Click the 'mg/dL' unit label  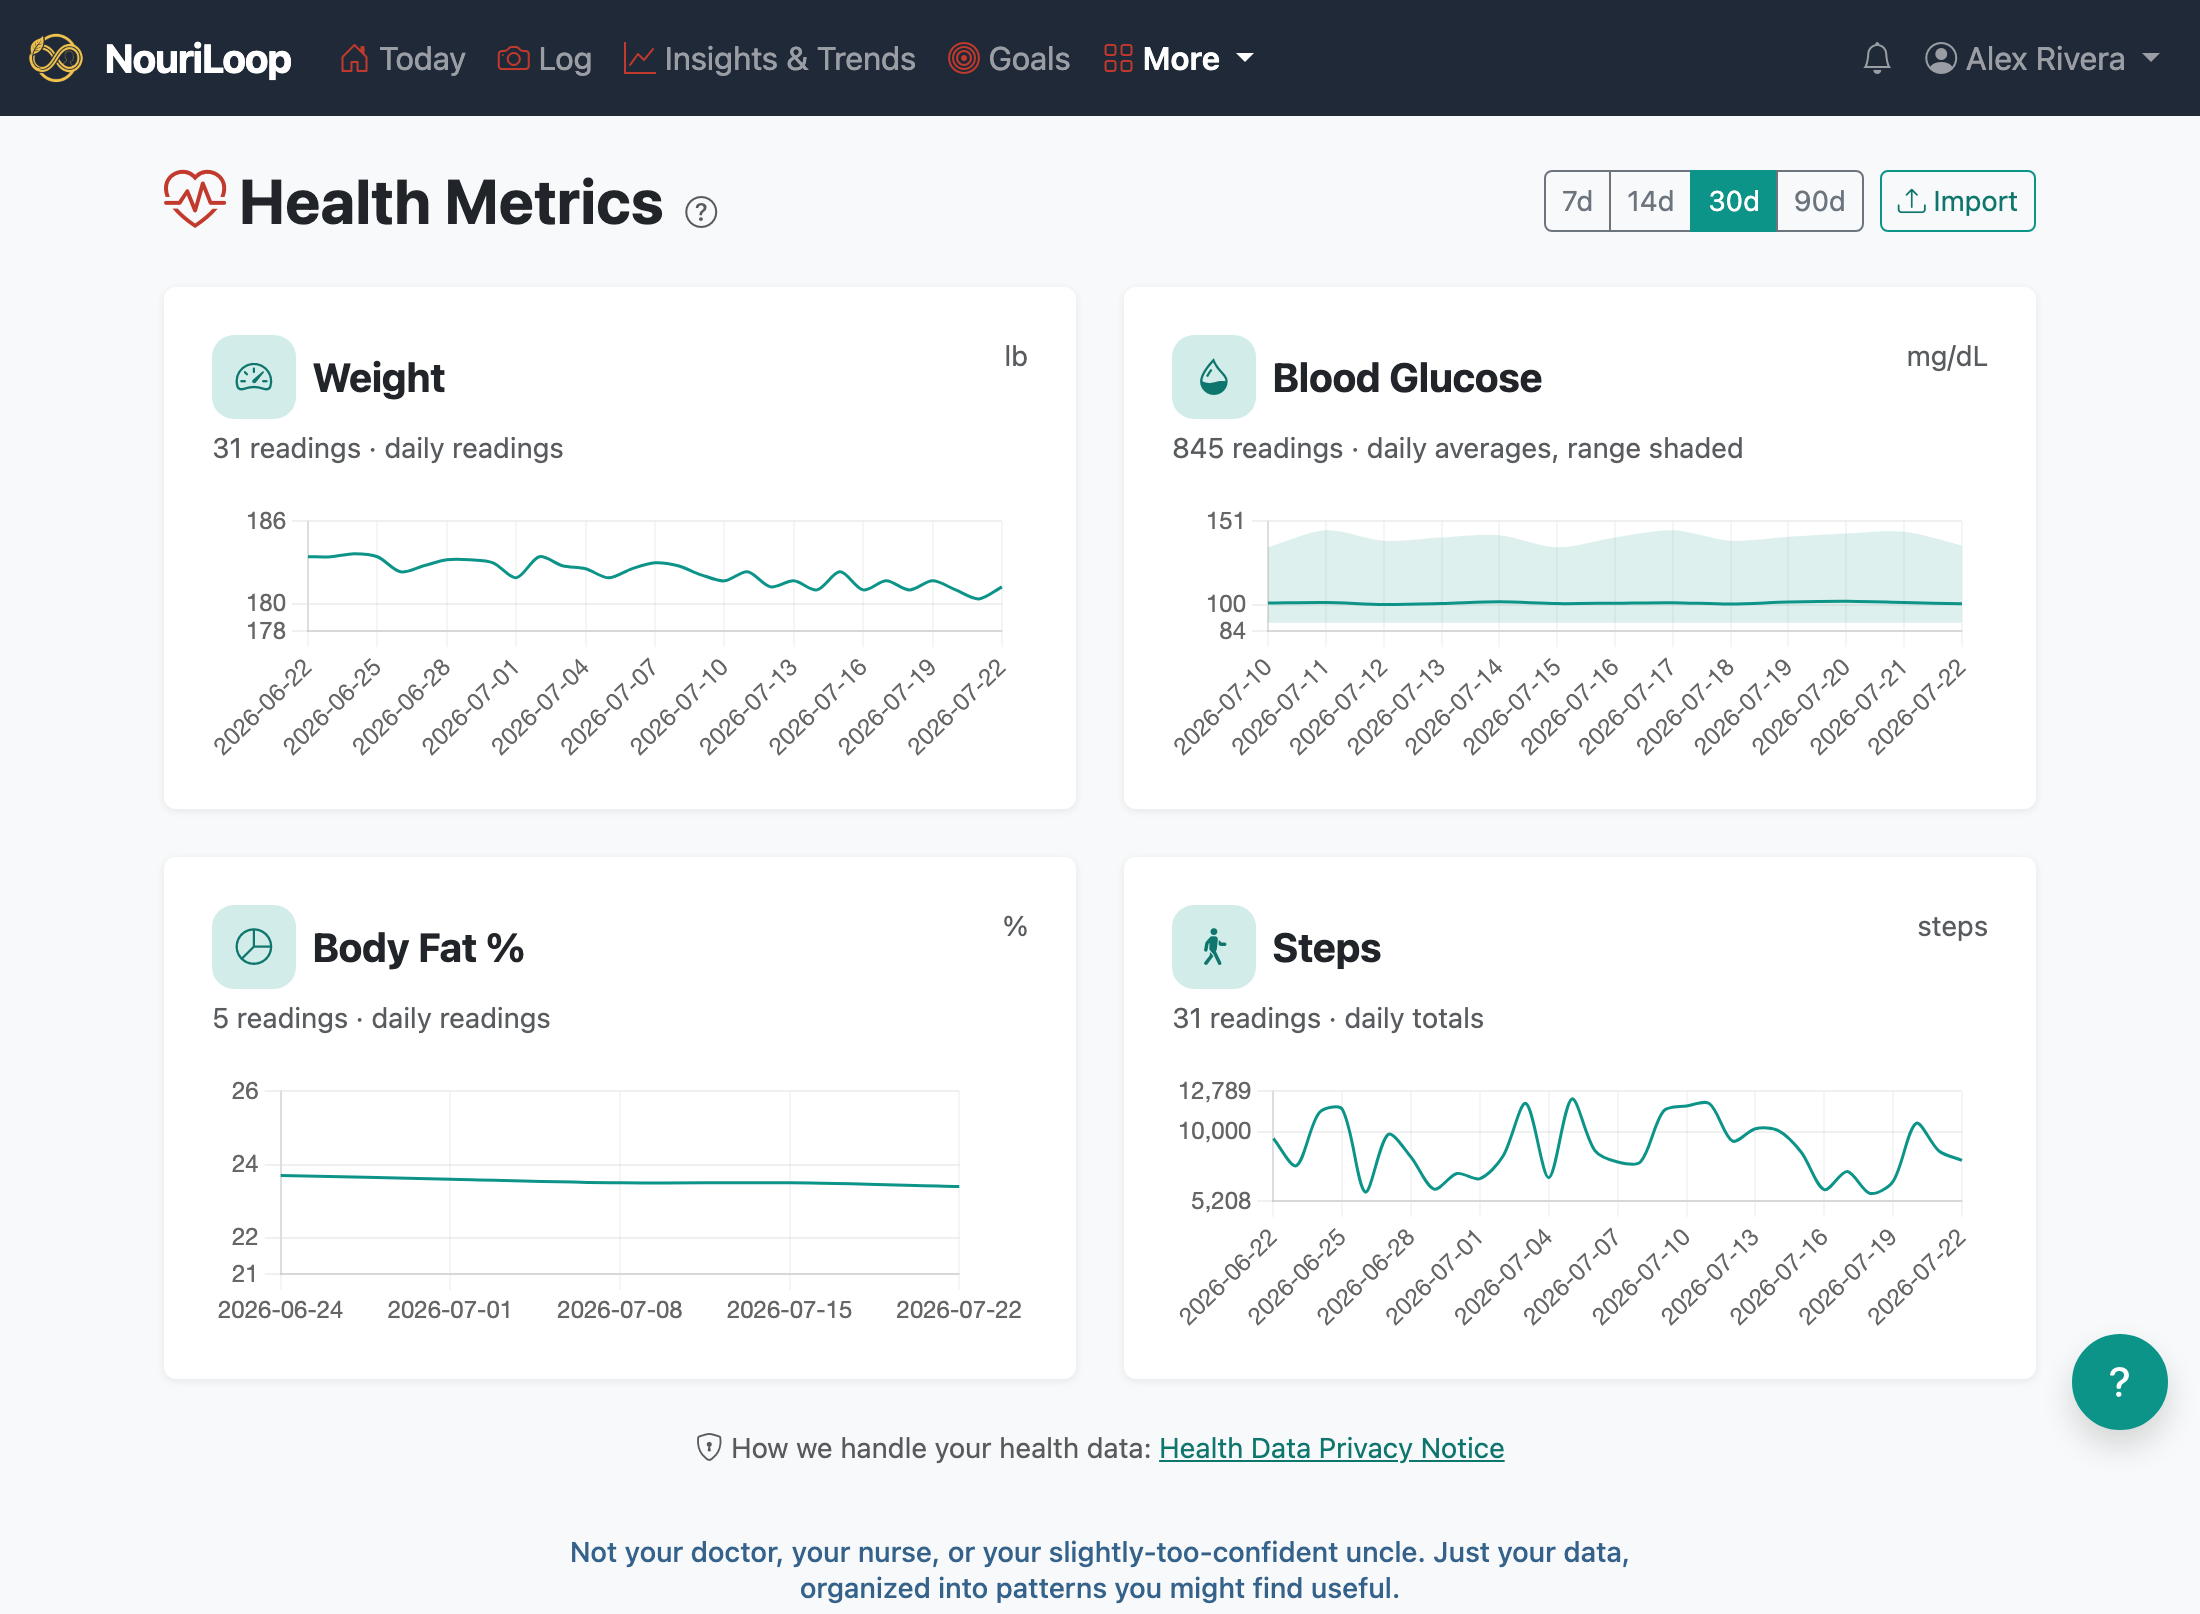(1946, 356)
